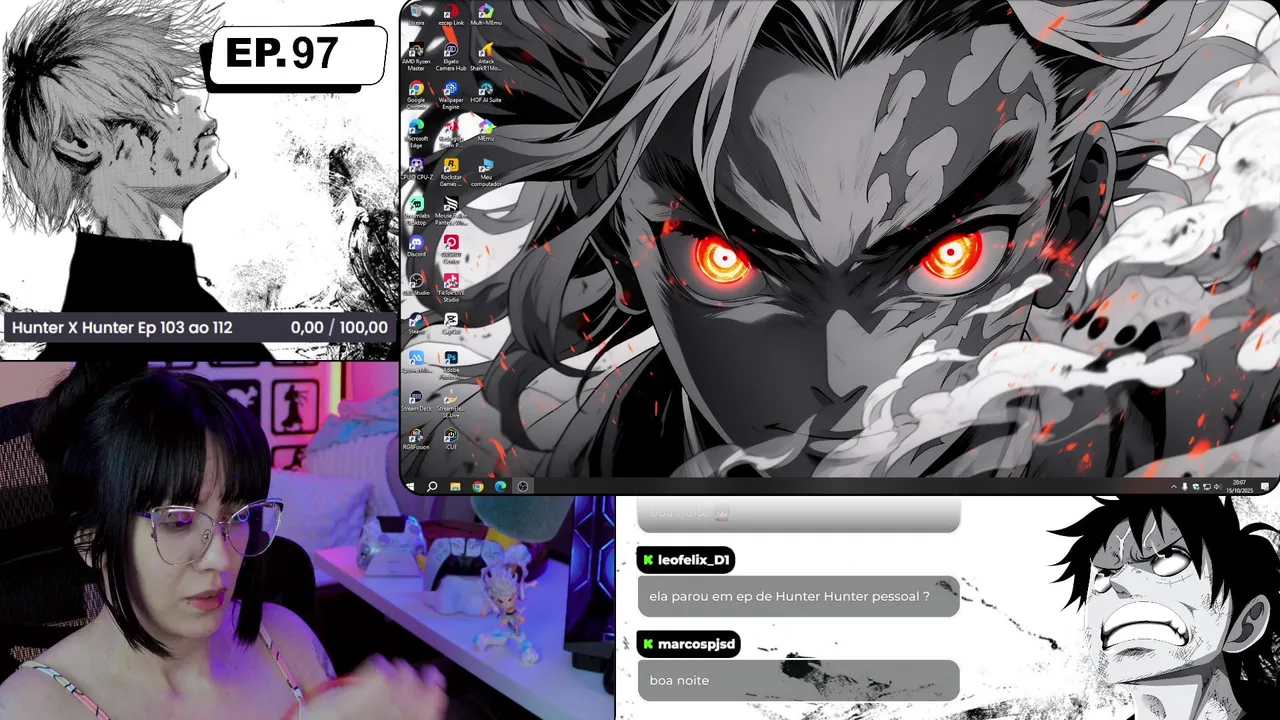Screen dimensions: 1280x720
Task: Open the Stream Deck desktop icon
Action: [x=416, y=401]
